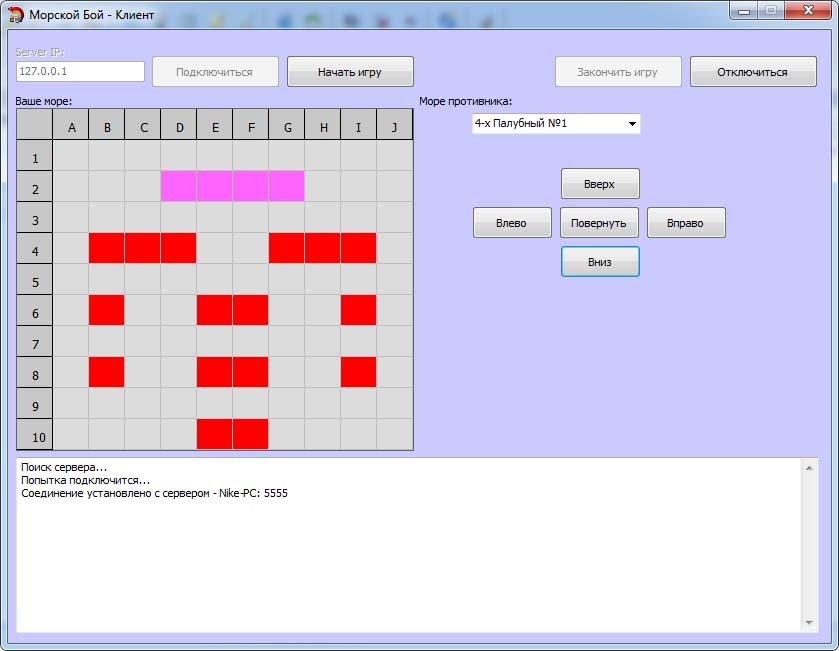Viewport: 839px width, 651px height.
Task: Click empty grid cell A1
Action: 71,156
